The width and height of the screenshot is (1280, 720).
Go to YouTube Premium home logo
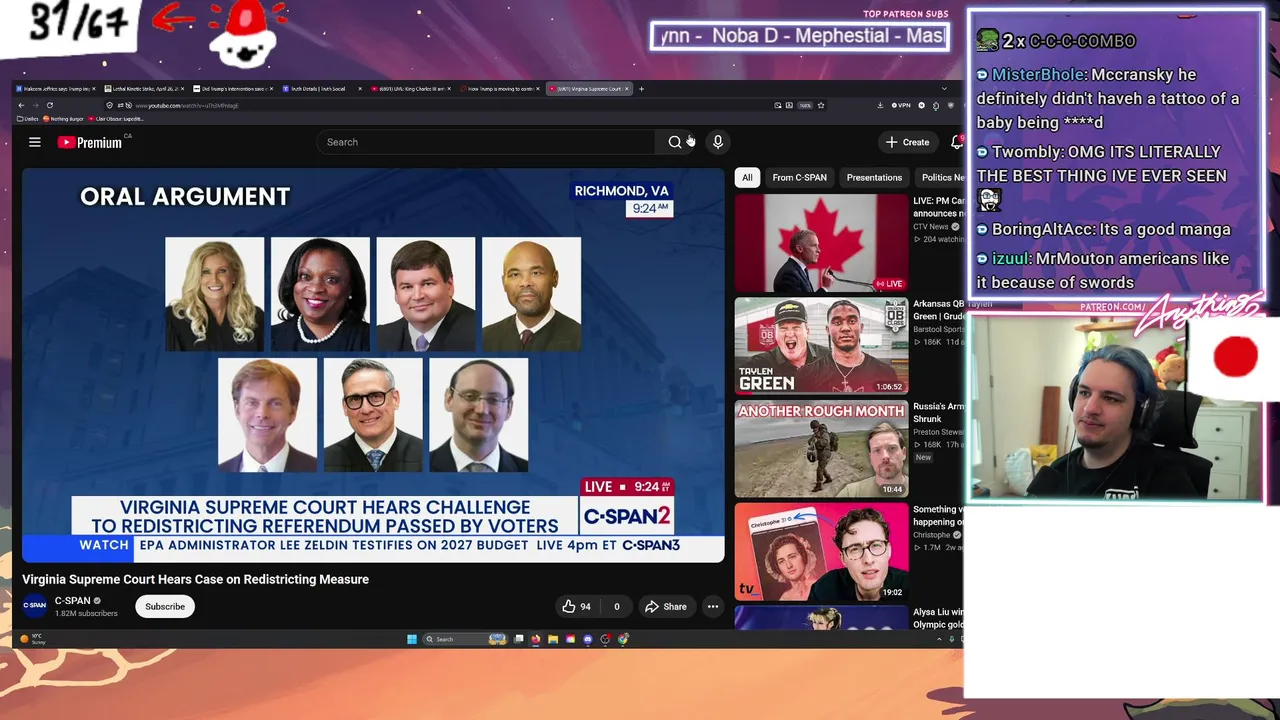[x=90, y=142]
